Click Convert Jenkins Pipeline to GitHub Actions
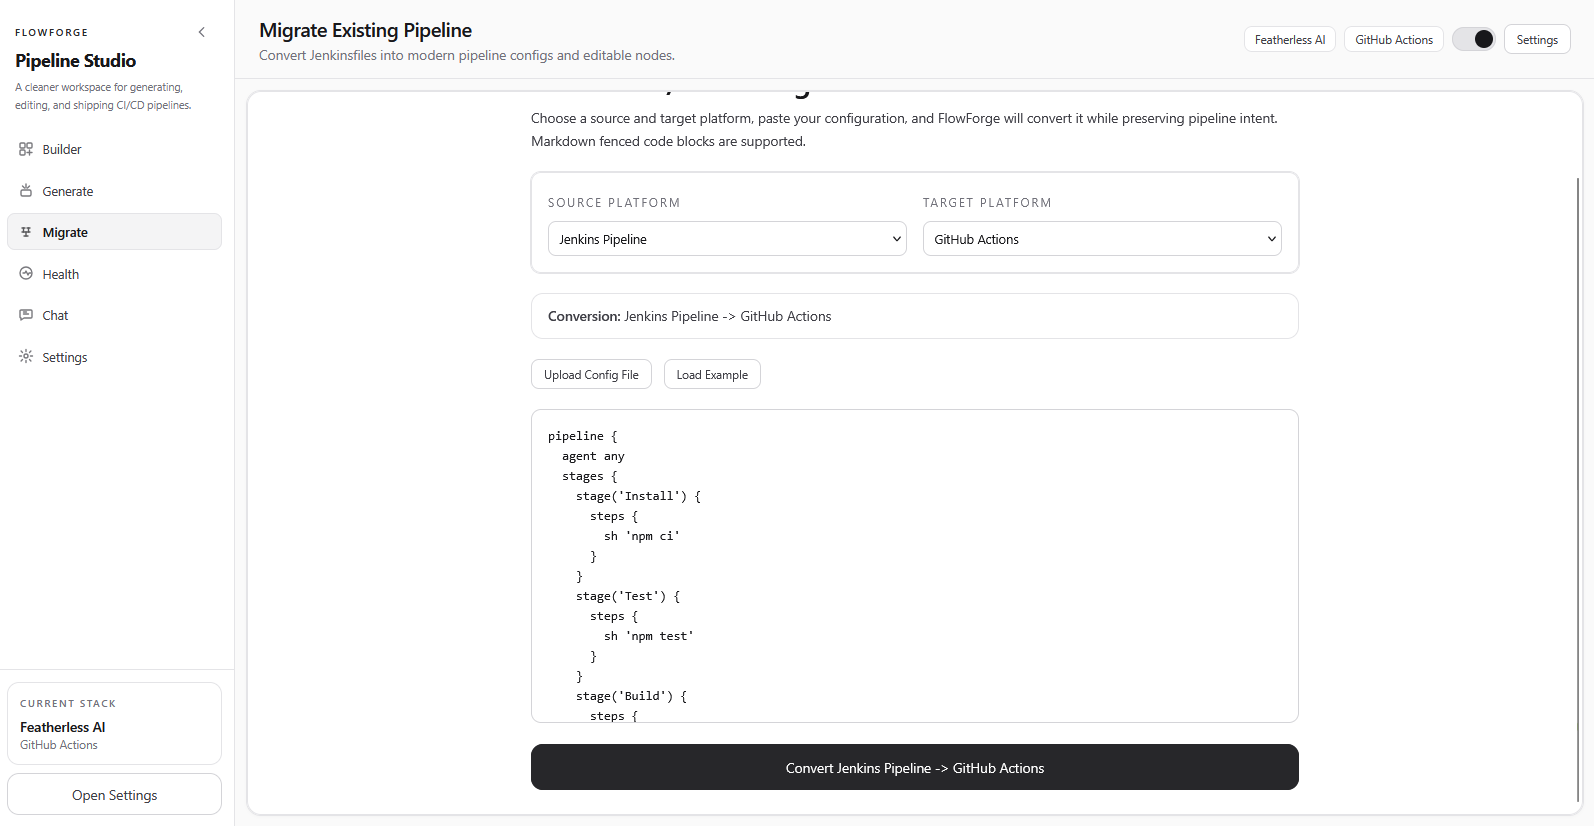This screenshot has width=1594, height=826. tap(914, 768)
